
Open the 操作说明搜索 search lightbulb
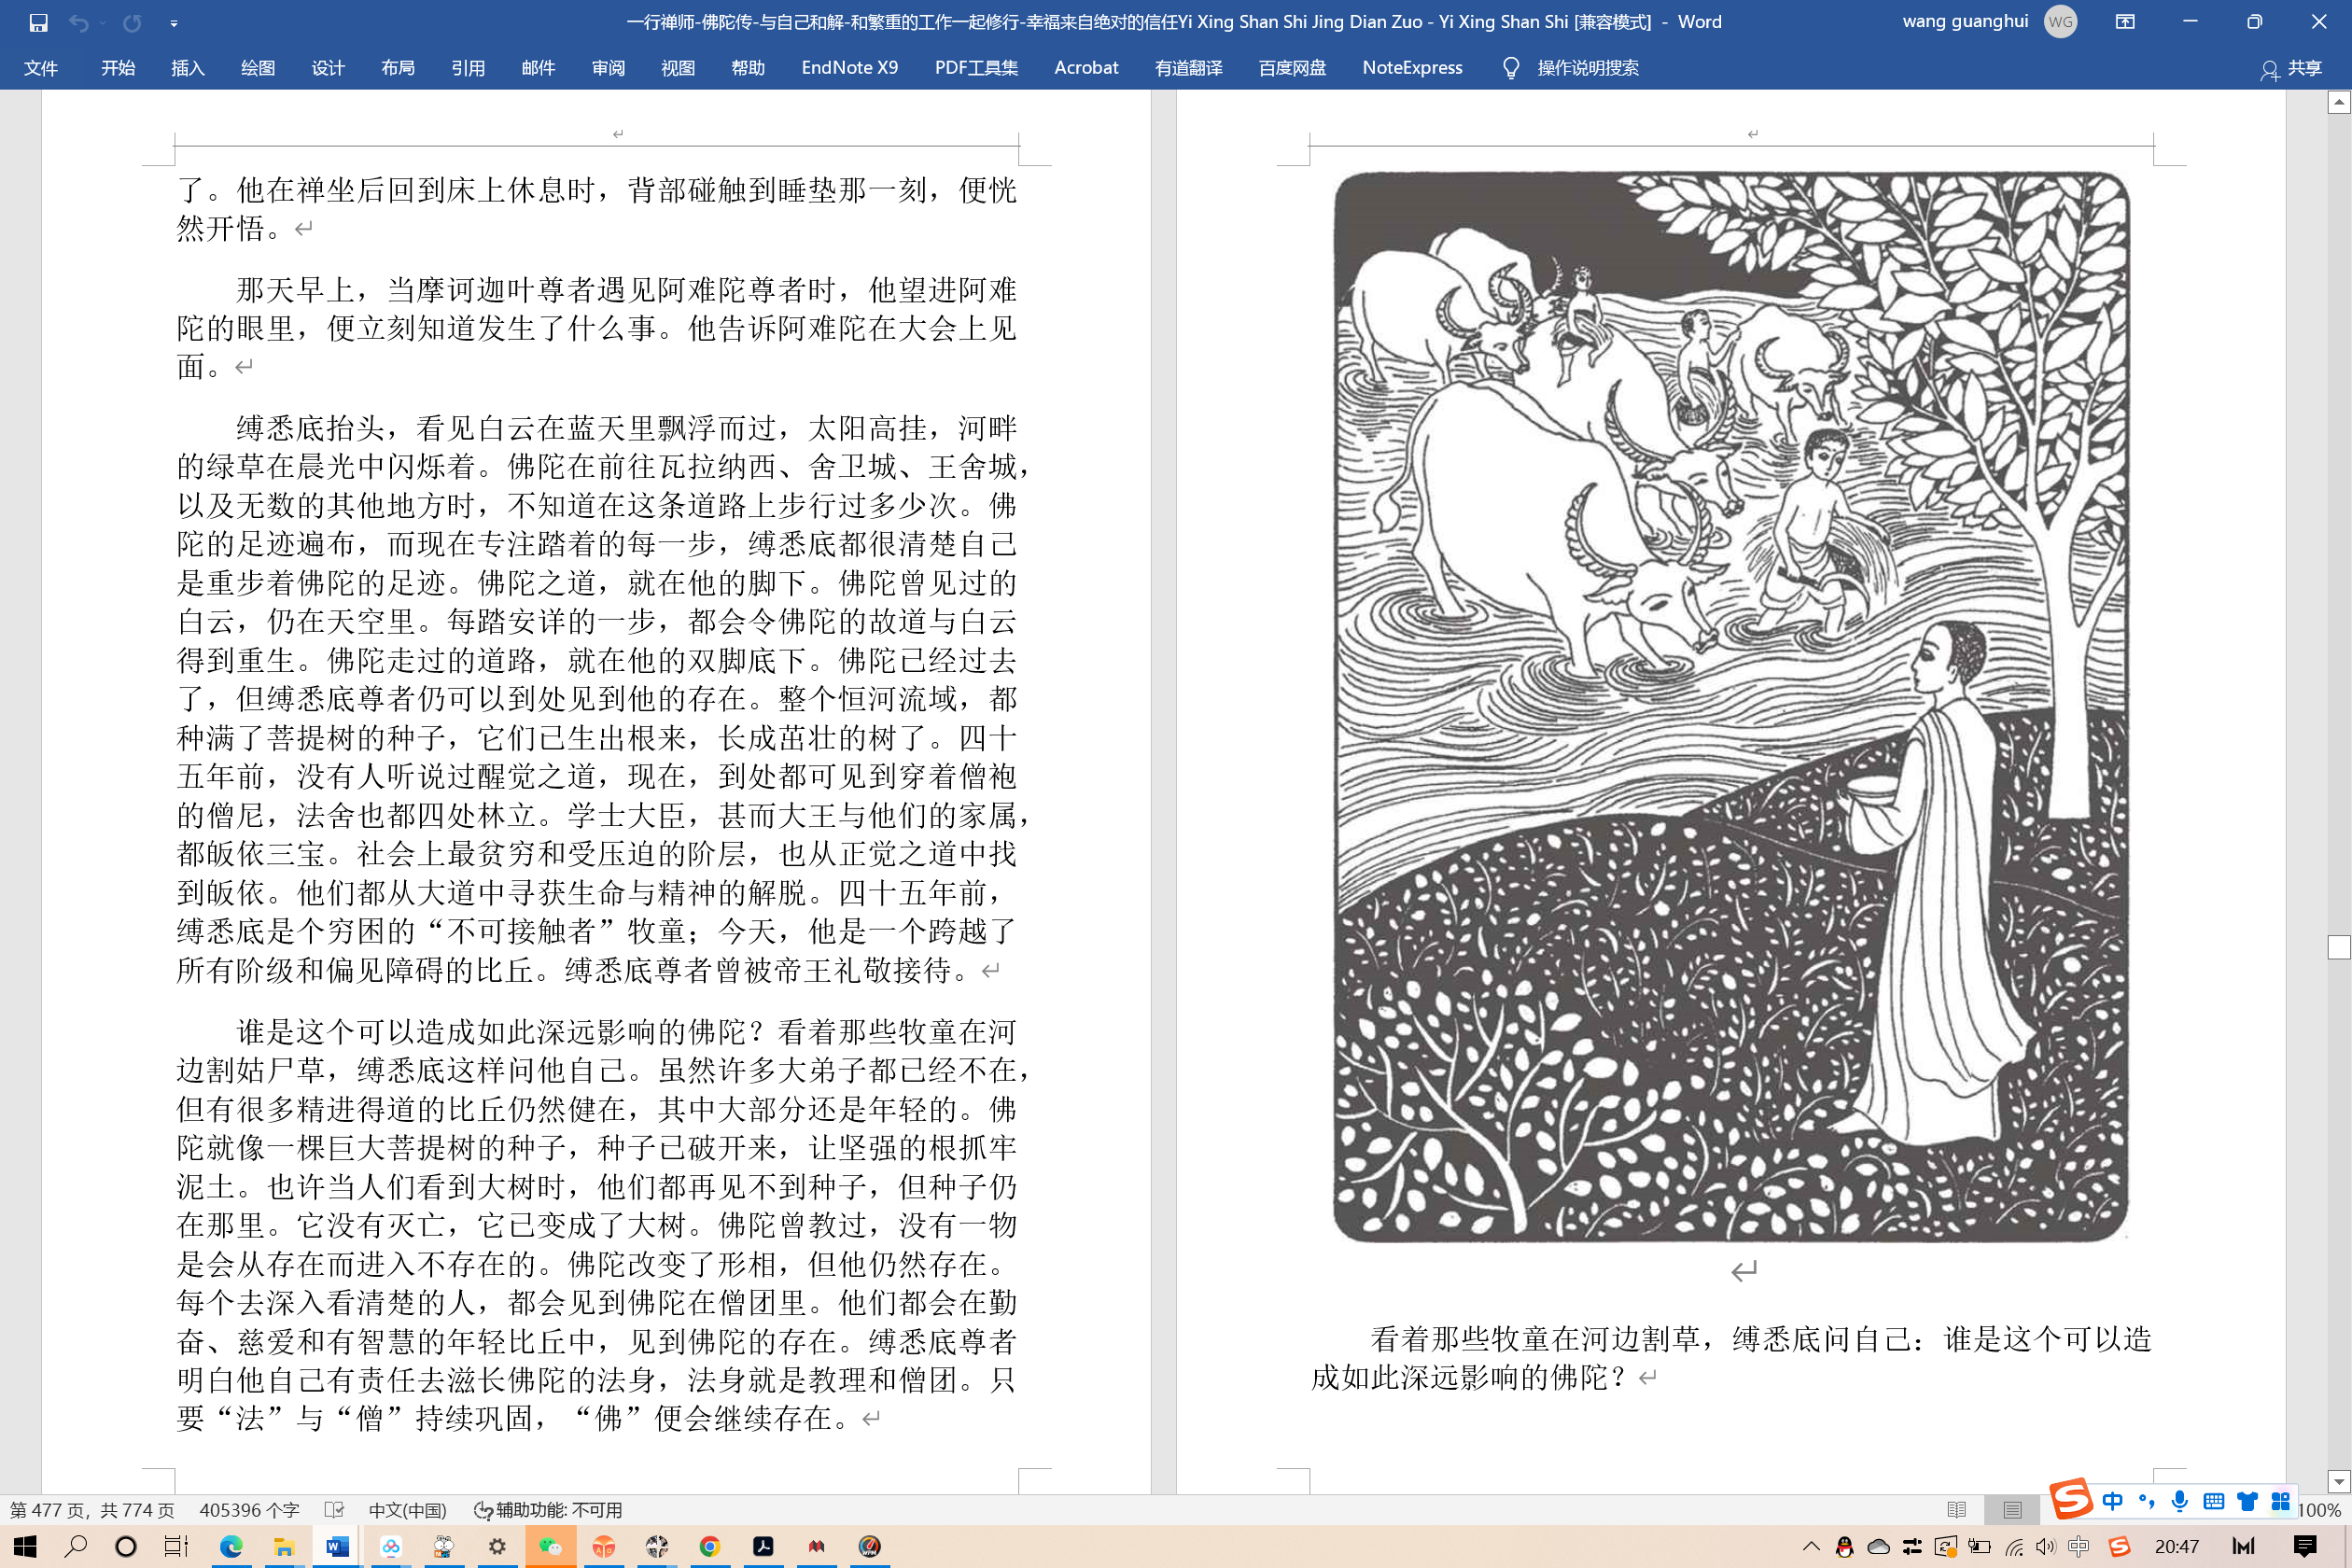coord(1510,67)
